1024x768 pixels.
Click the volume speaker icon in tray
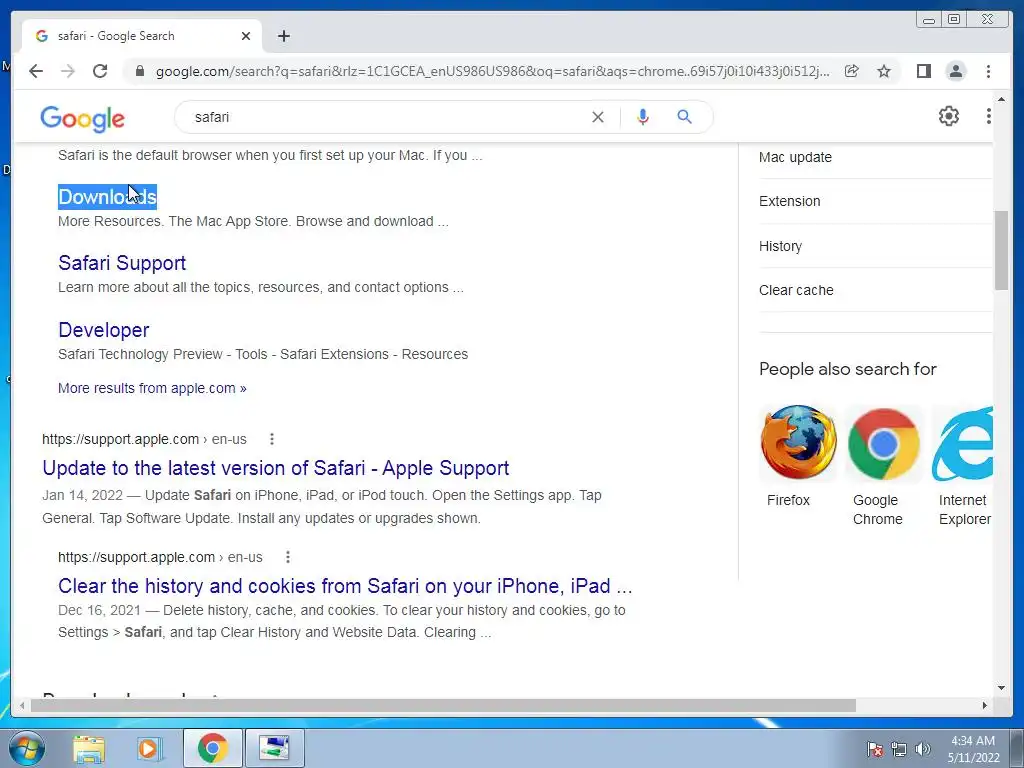click(x=923, y=749)
